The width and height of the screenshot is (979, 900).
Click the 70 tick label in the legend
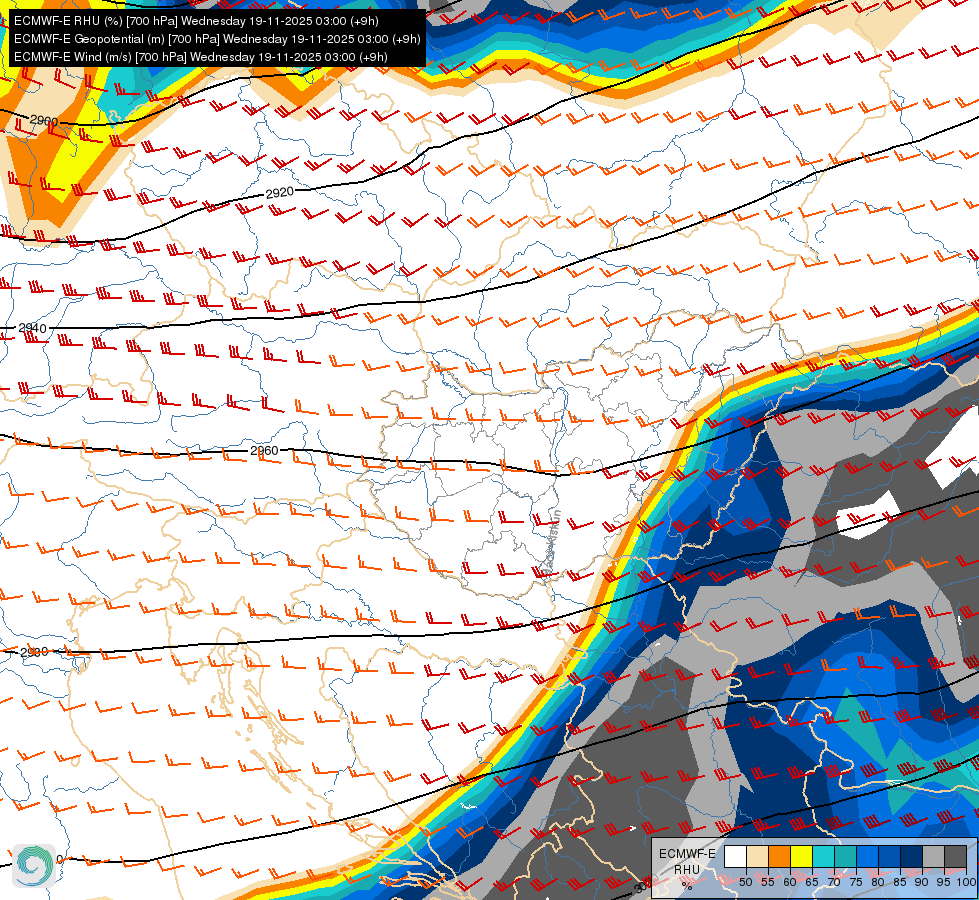tap(834, 882)
